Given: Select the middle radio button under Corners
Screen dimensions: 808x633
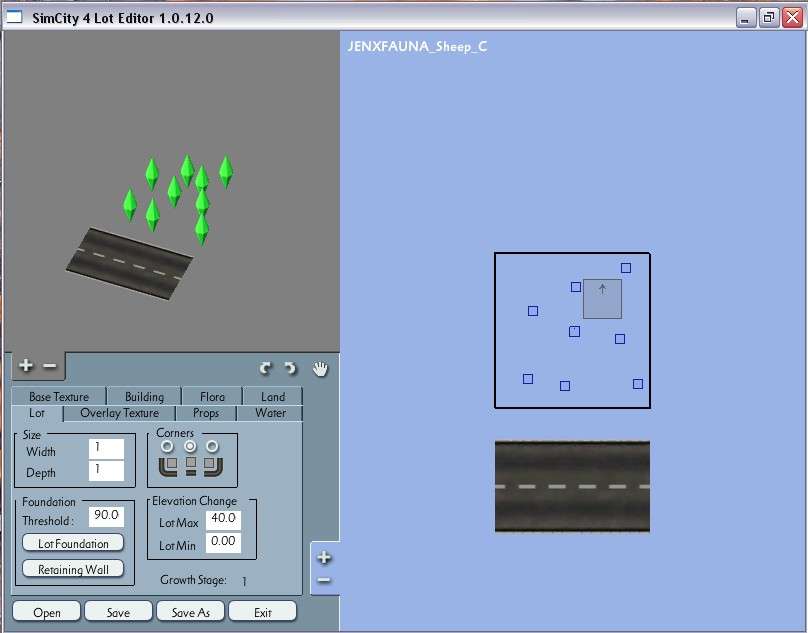Looking at the screenshot, I should pyautogui.click(x=190, y=446).
